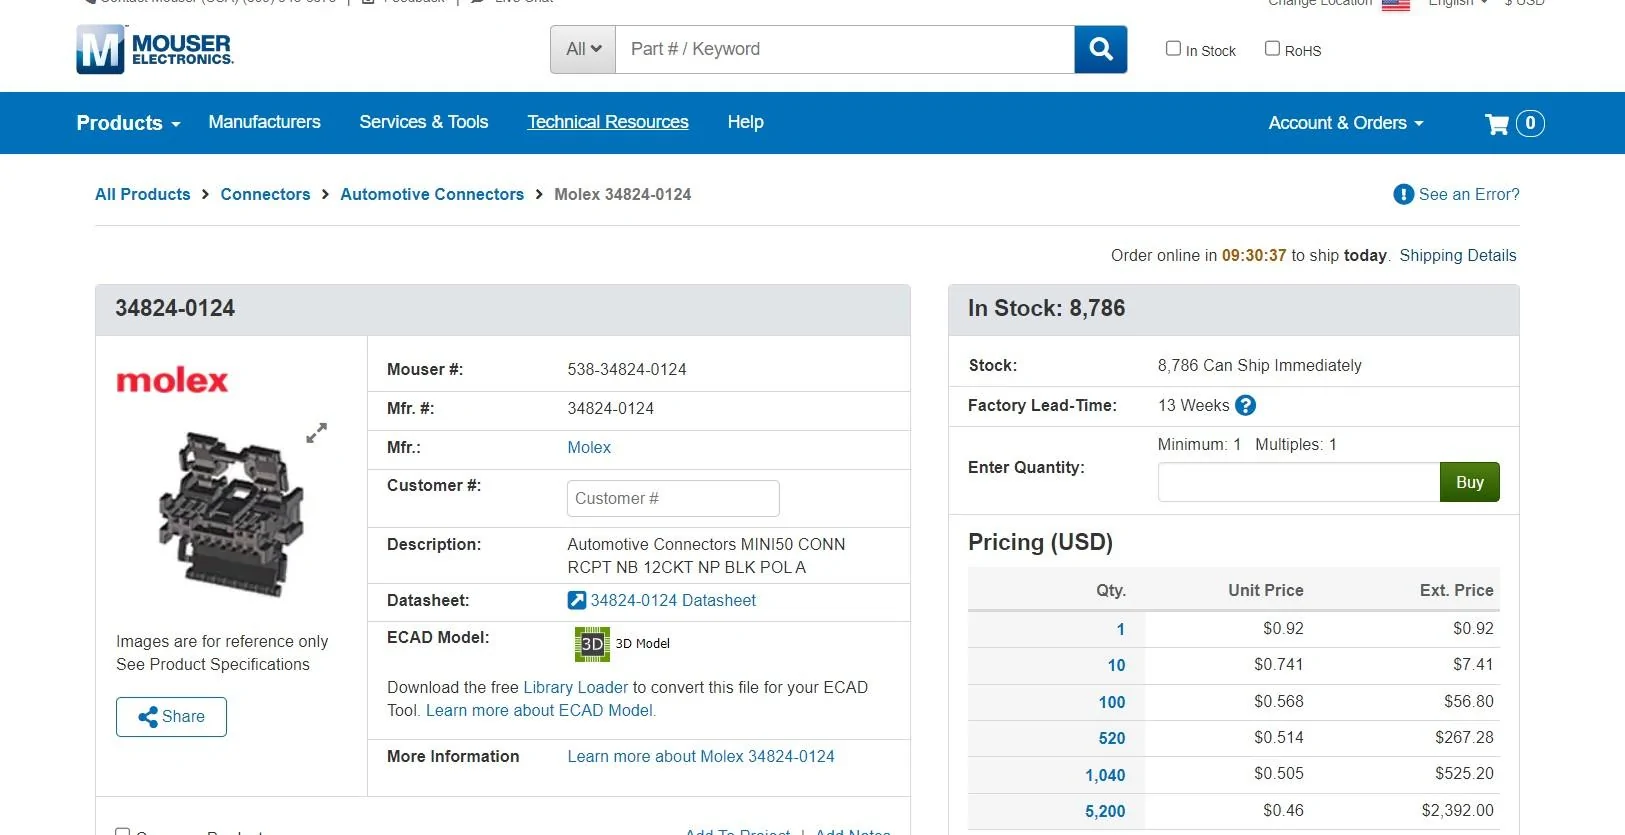Select quantity 5,200 price break

(1105, 811)
